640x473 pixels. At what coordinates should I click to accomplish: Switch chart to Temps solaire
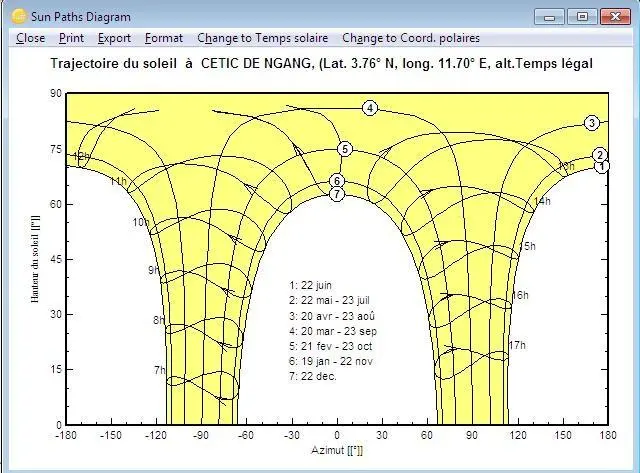click(x=262, y=38)
